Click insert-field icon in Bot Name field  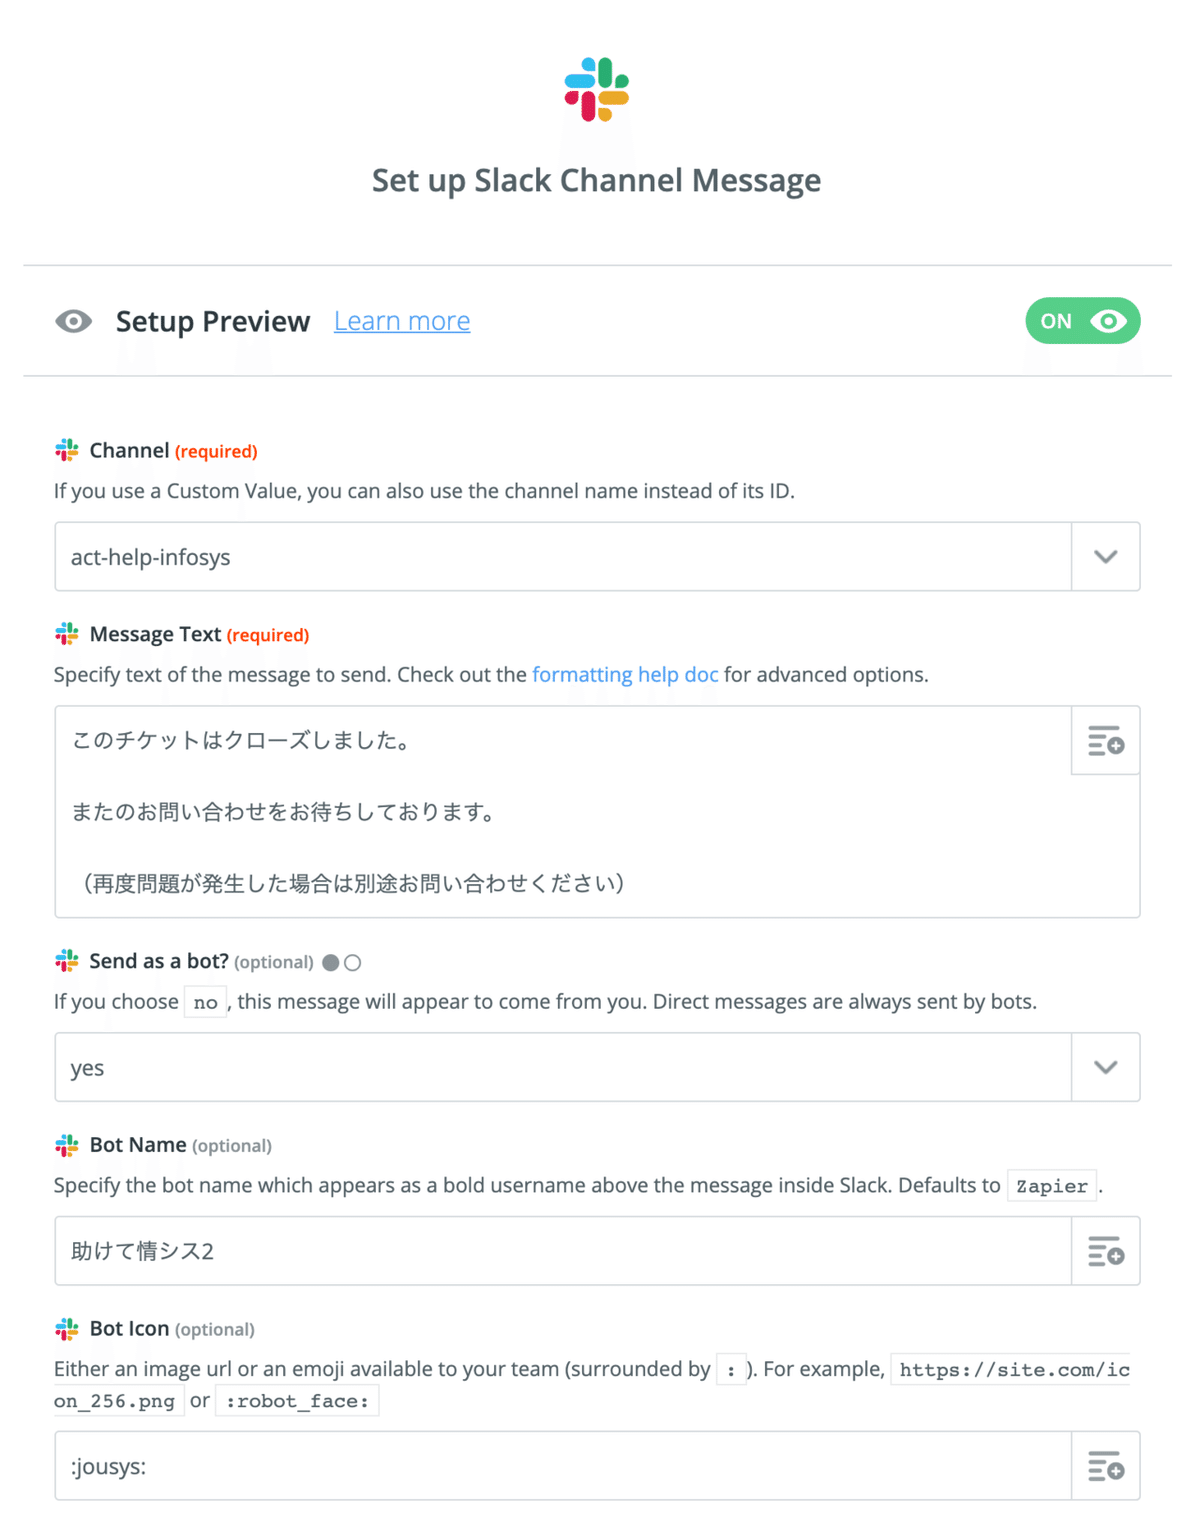[x=1105, y=1251]
